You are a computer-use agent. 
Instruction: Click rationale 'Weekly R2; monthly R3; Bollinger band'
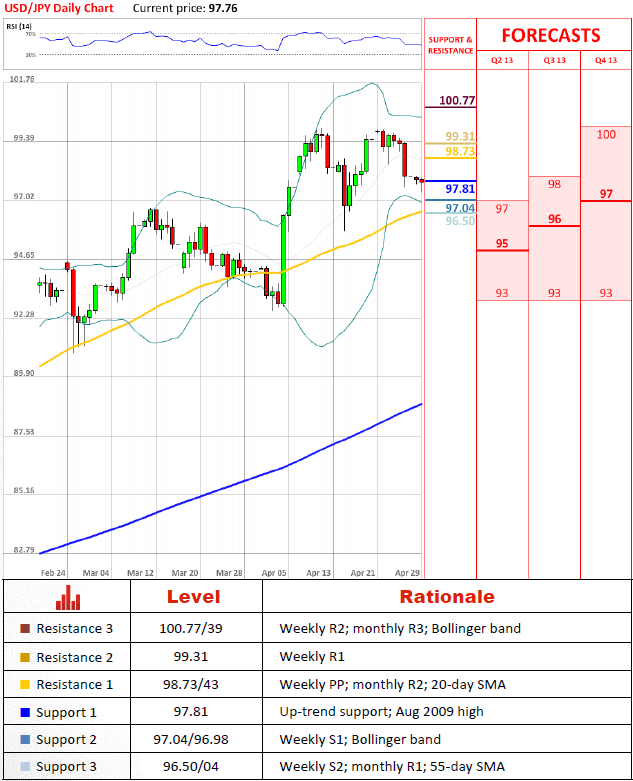[x=400, y=629]
